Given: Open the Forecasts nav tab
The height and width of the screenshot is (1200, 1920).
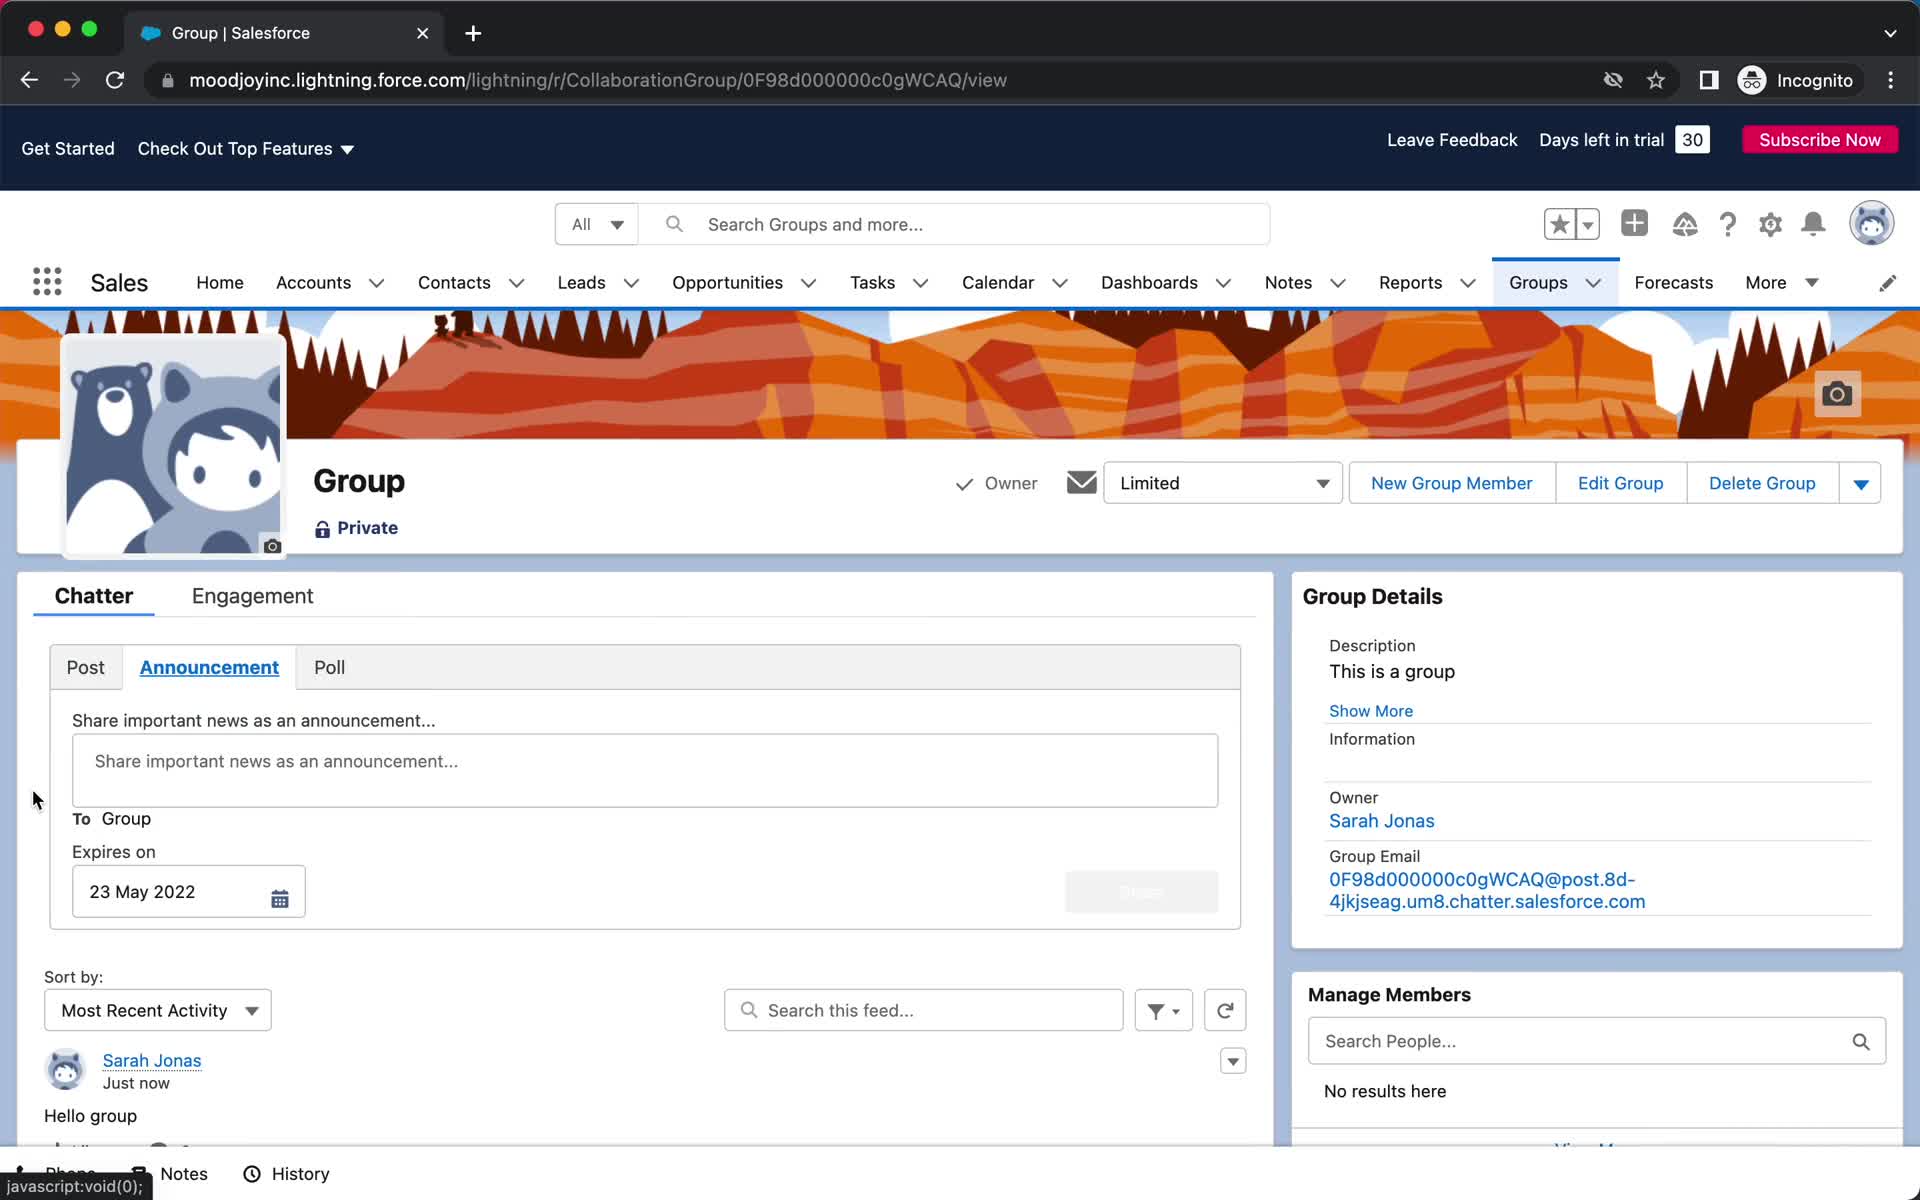Looking at the screenshot, I should (x=1673, y=283).
